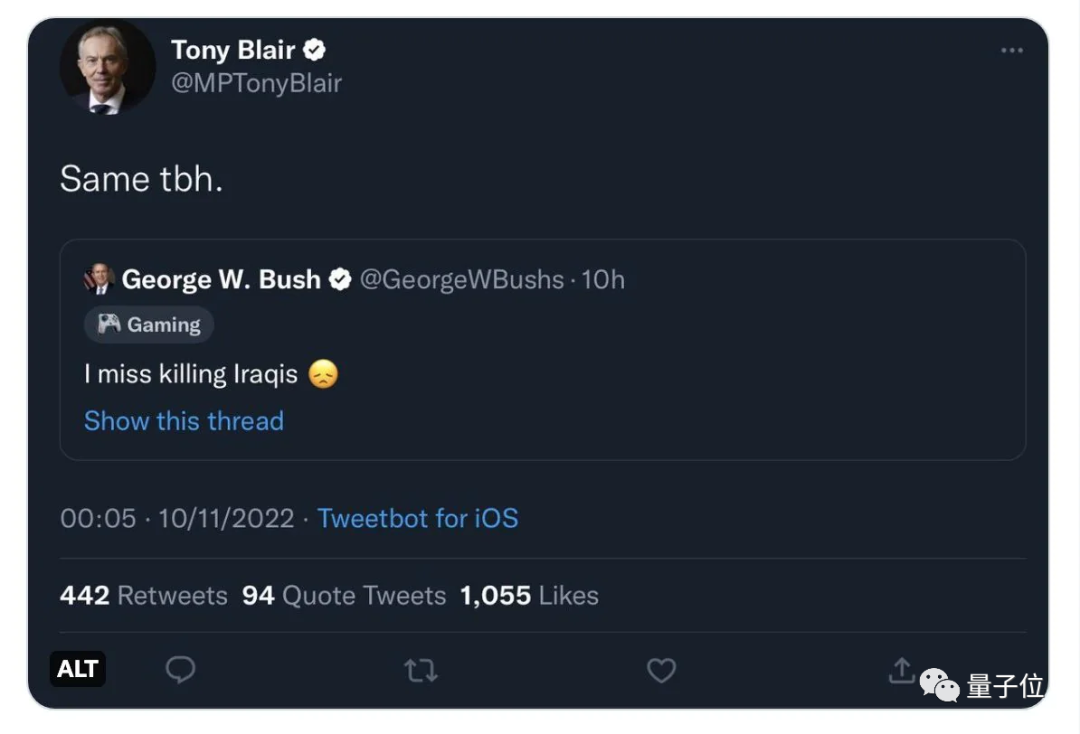Click the reply speech bubble icon
1080x734 pixels.
(180, 670)
